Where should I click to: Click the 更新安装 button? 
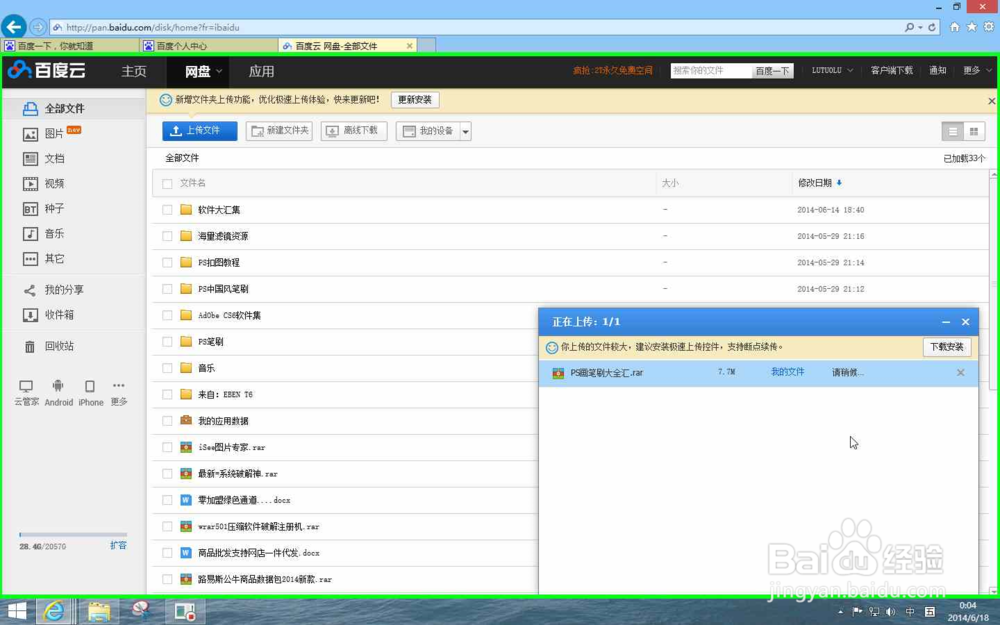click(x=415, y=100)
